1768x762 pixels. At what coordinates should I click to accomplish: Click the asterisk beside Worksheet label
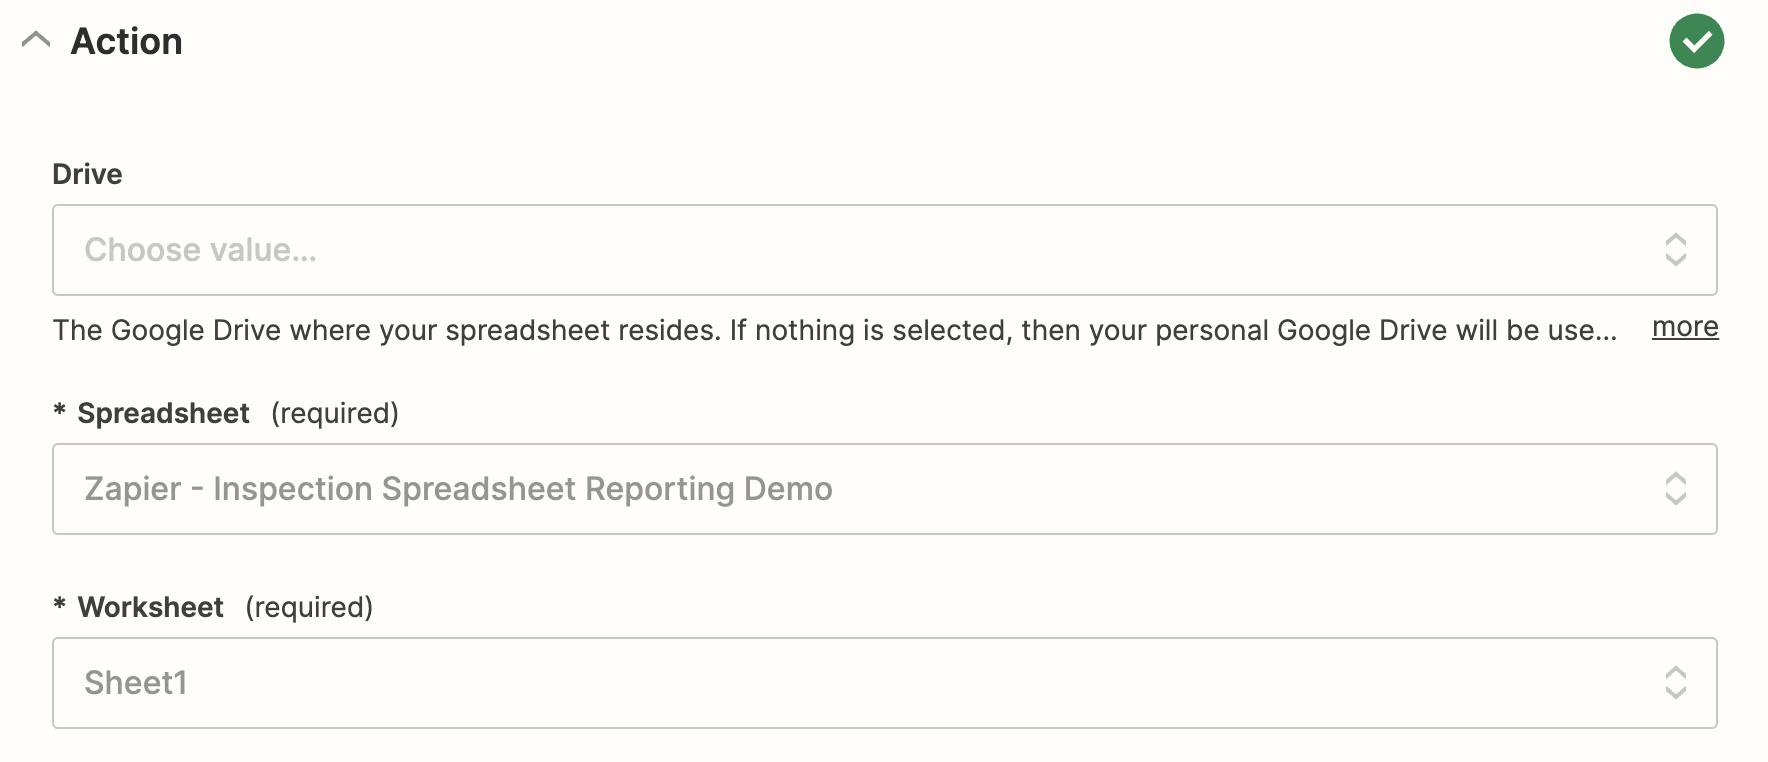(x=60, y=604)
